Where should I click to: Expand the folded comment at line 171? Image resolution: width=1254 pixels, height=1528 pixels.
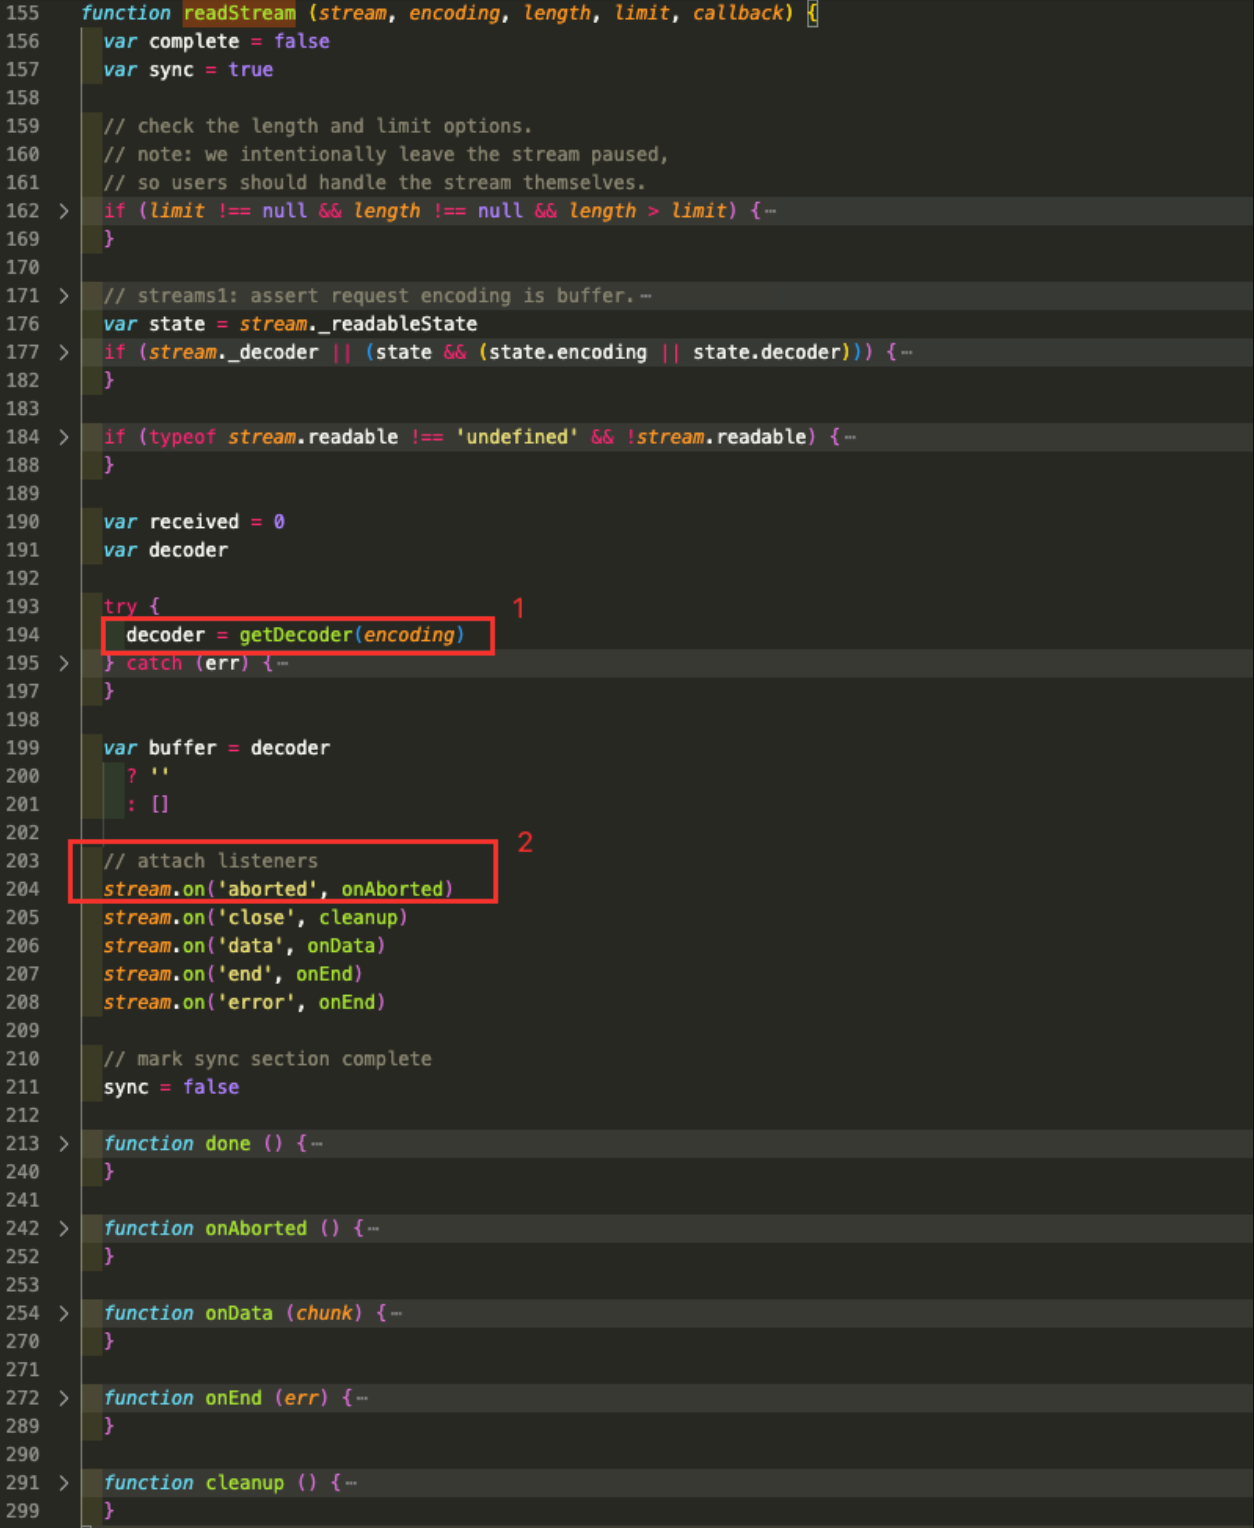click(x=64, y=296)
